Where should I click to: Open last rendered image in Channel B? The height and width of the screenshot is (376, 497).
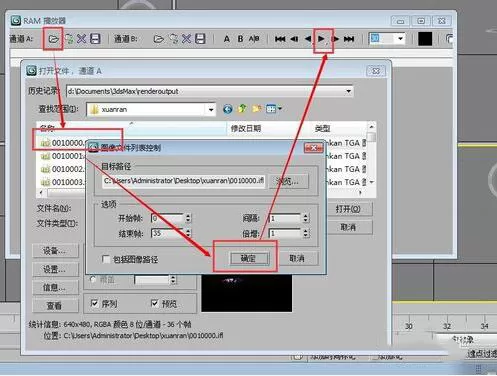(173, 39)
